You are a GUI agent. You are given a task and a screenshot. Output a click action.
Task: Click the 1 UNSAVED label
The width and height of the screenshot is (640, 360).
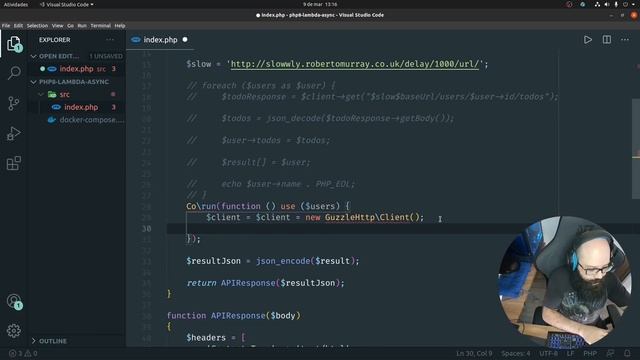tap(106, 56)
